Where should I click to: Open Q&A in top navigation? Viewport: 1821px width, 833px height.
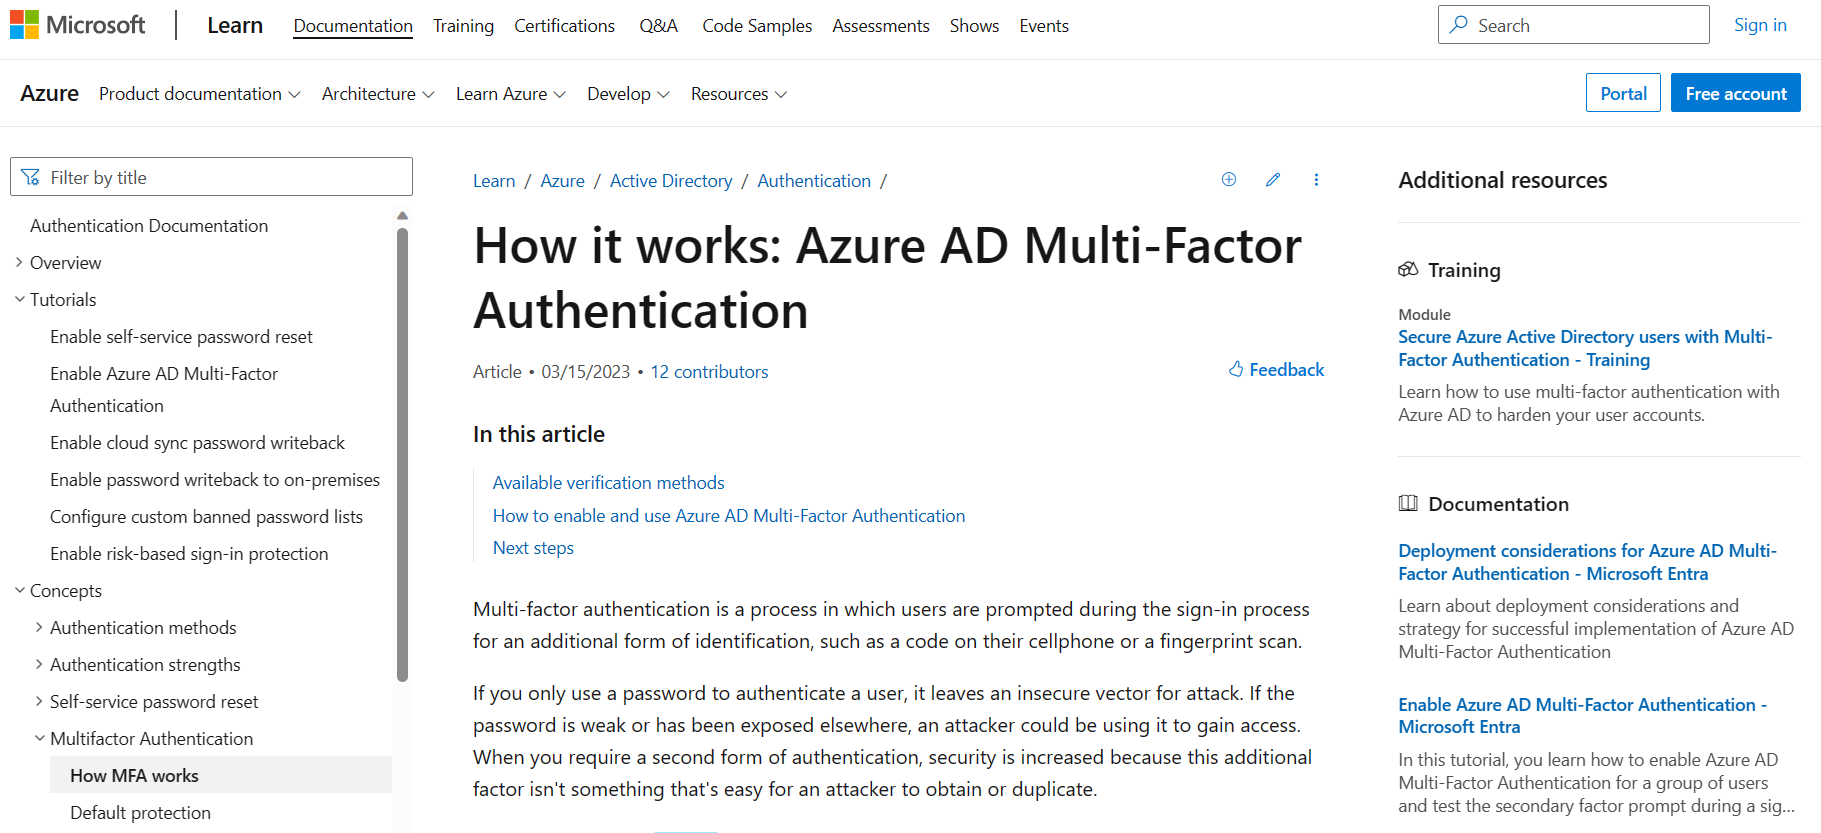point(658,25)
